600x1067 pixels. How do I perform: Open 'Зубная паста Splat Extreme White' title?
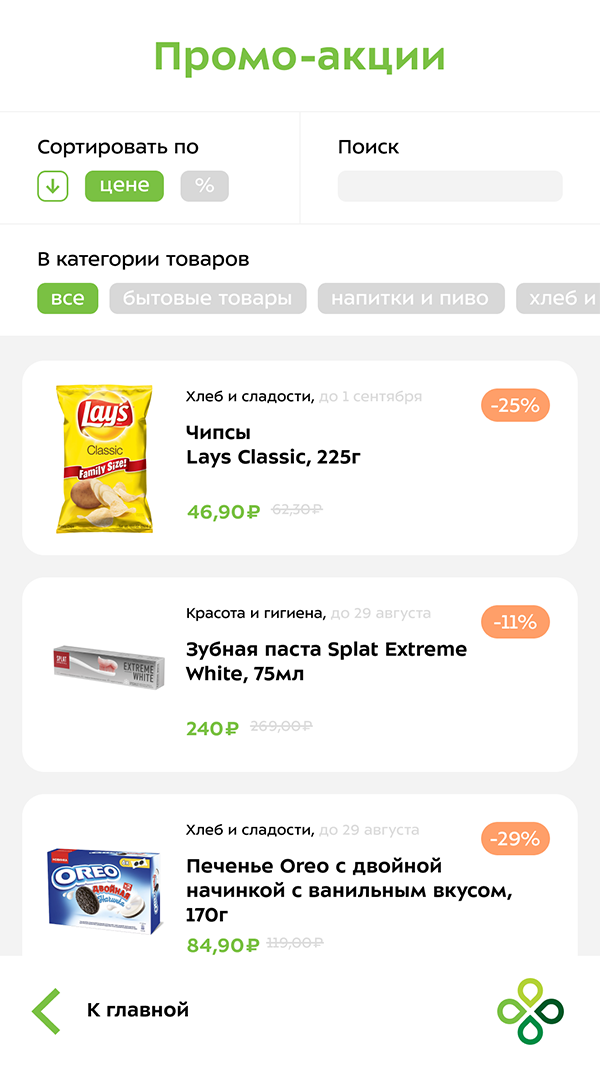coord(326,662)
